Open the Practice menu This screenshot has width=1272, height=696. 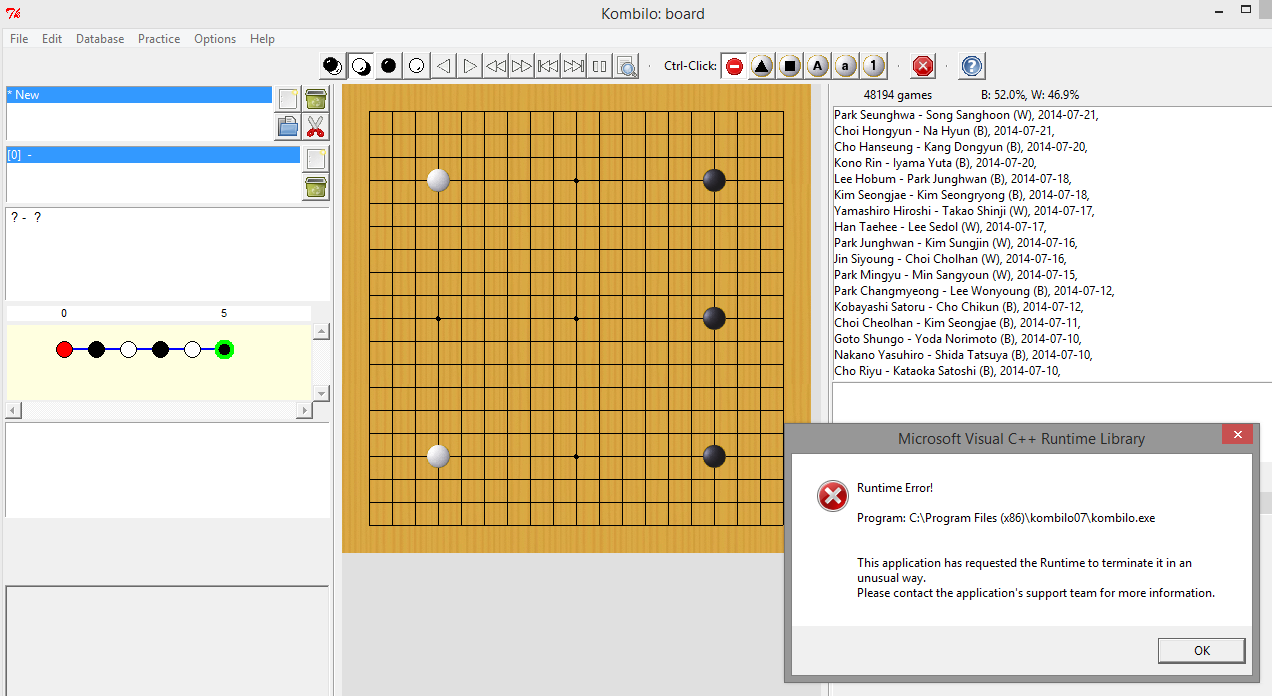point(159,39)
